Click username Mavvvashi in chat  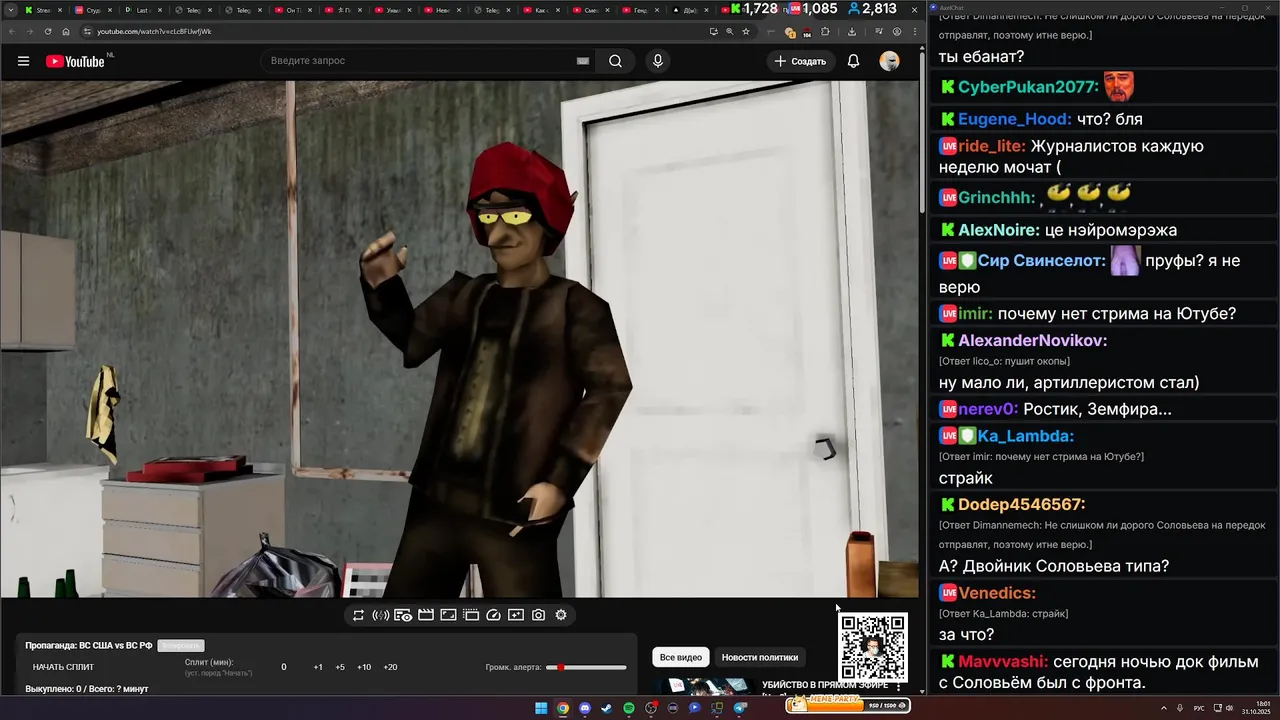tap(1003, 662)
